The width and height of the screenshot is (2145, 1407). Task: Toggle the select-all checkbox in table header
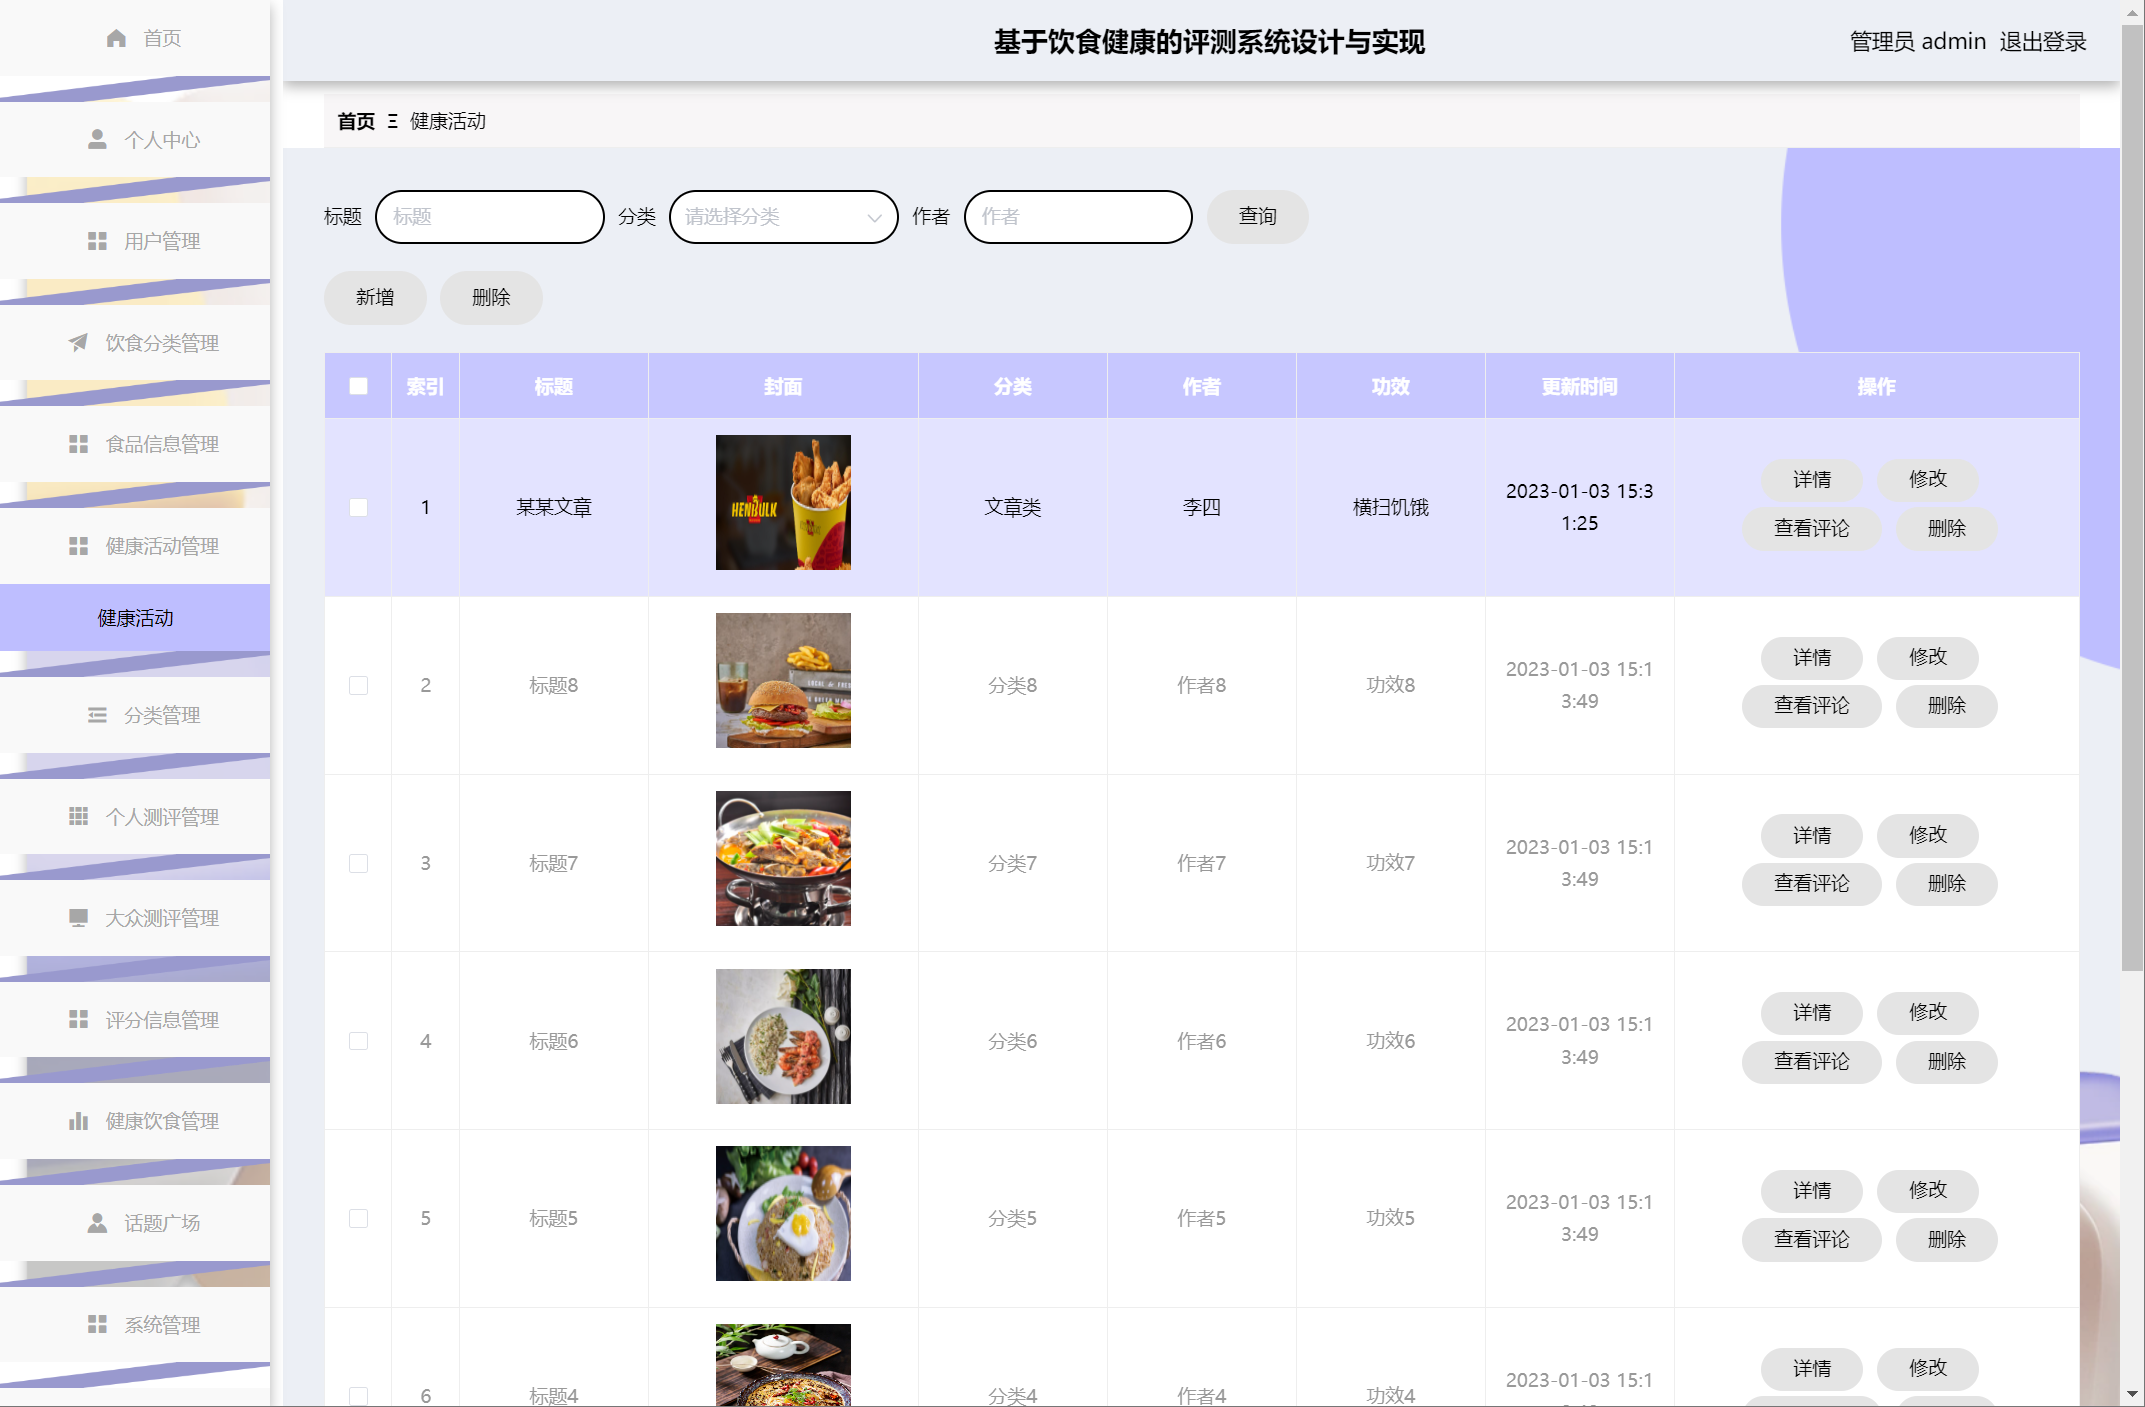click(x=358, y=386)
